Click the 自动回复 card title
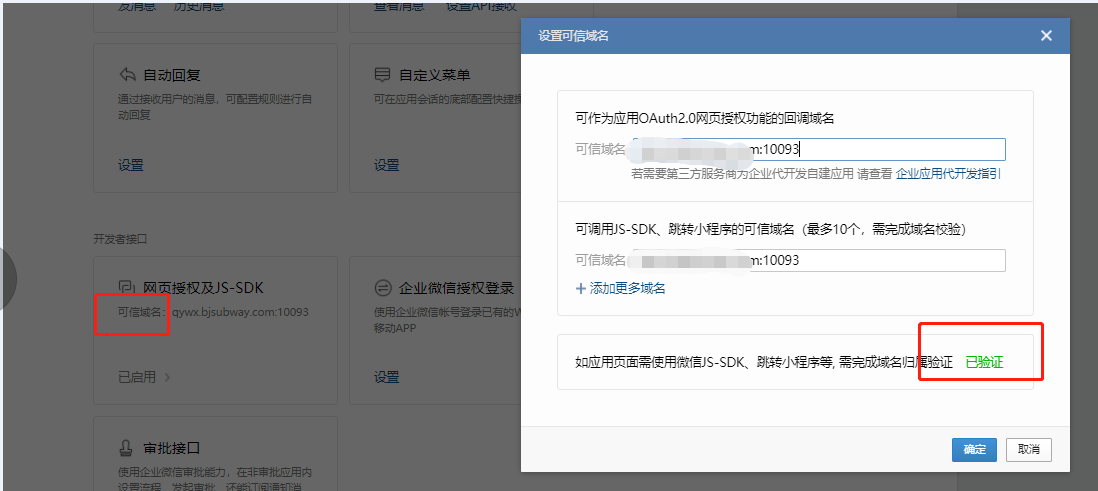This screenshot has height=491, width=1098. point(172,75)
